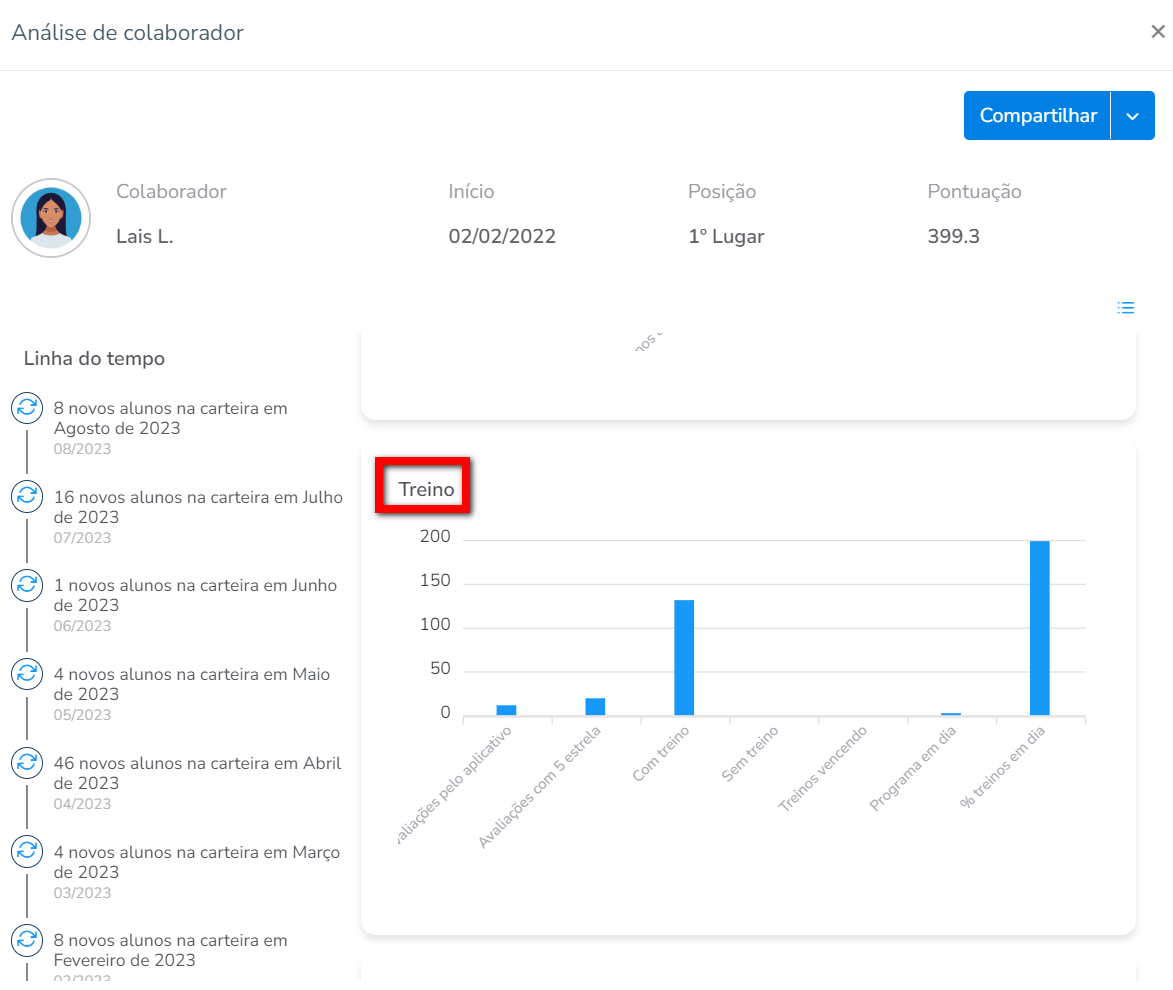The width and height of the screenshot is (1173, 990).
Task: Click Lais L. profile avatar
Action: (x=51, y=218)
